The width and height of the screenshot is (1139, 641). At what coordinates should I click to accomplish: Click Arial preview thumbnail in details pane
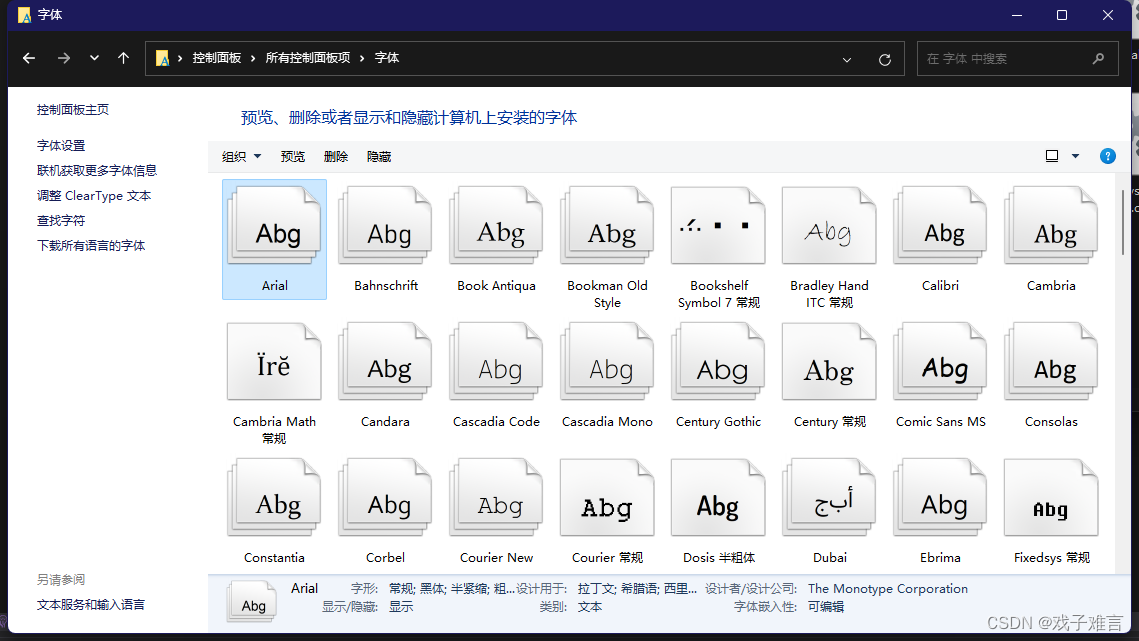point(251,601)
